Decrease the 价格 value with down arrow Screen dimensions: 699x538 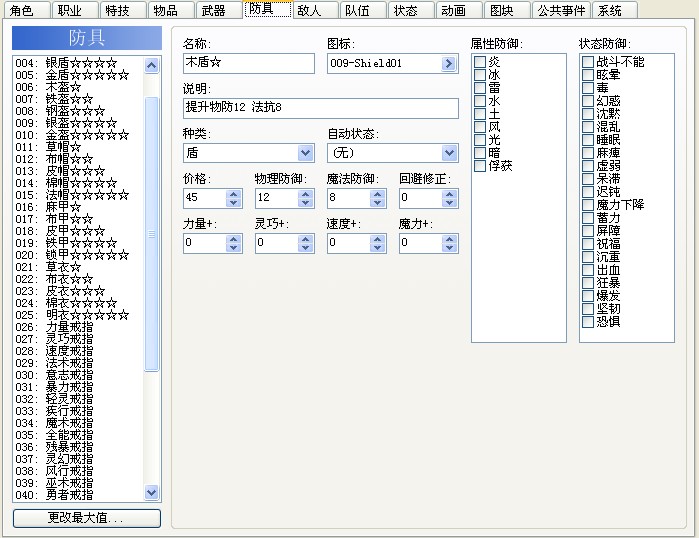pyautogui.click(x=233, y=203)
